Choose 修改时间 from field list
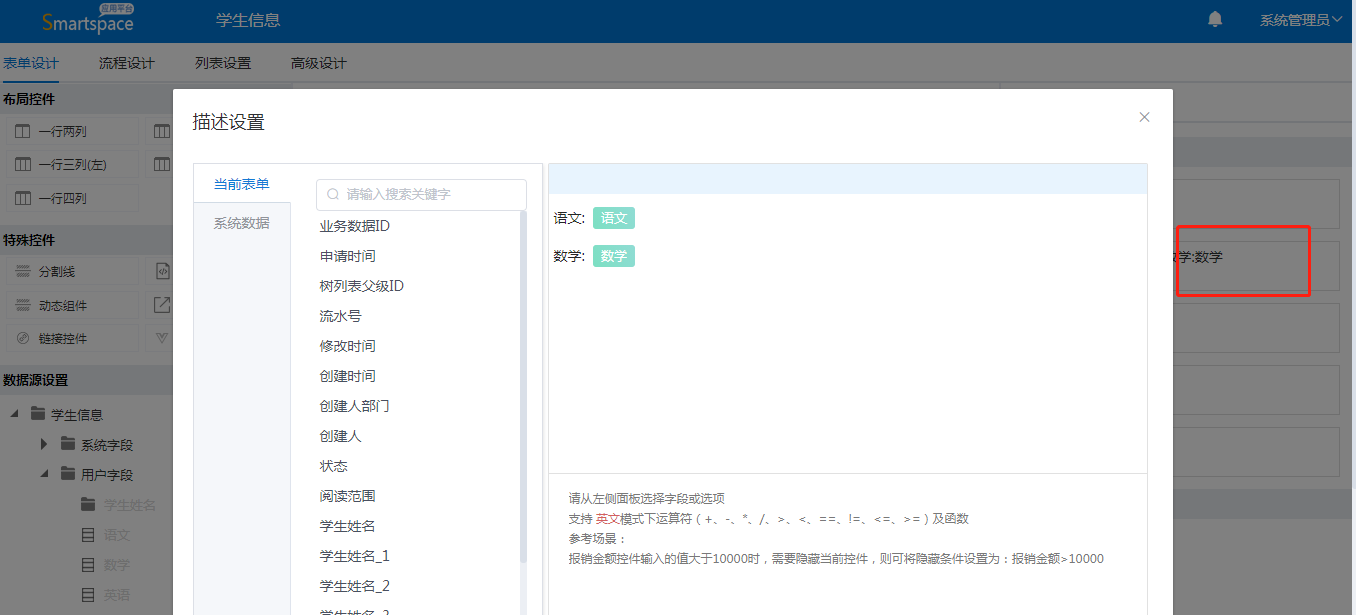 [348, 346]
